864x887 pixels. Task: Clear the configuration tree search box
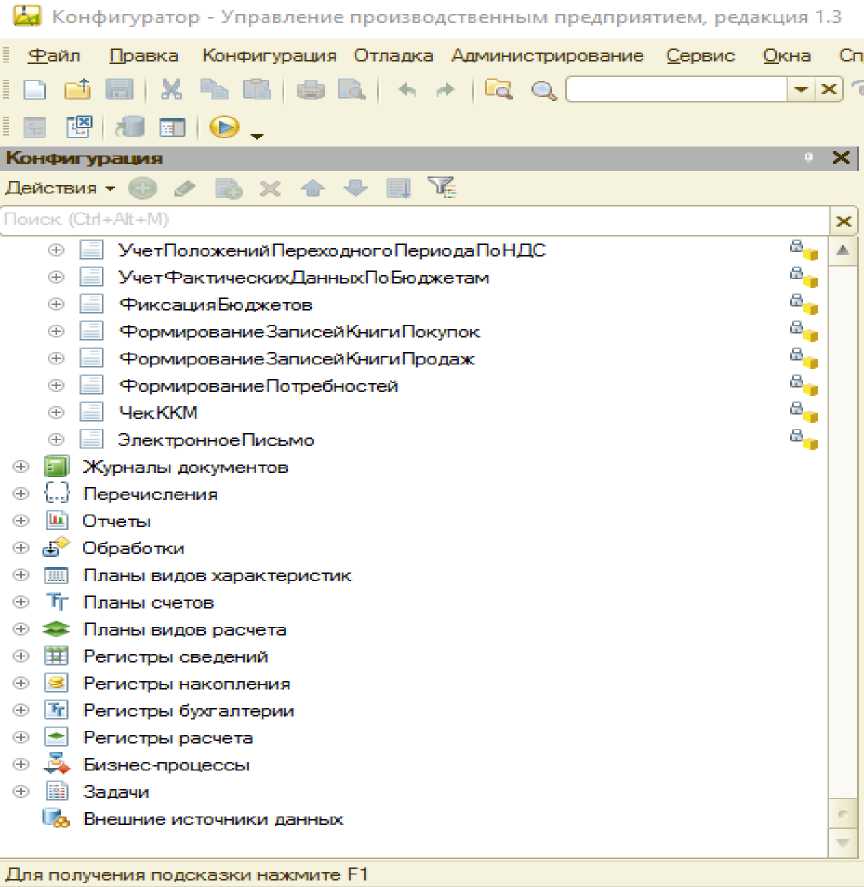tap(844, 221)
